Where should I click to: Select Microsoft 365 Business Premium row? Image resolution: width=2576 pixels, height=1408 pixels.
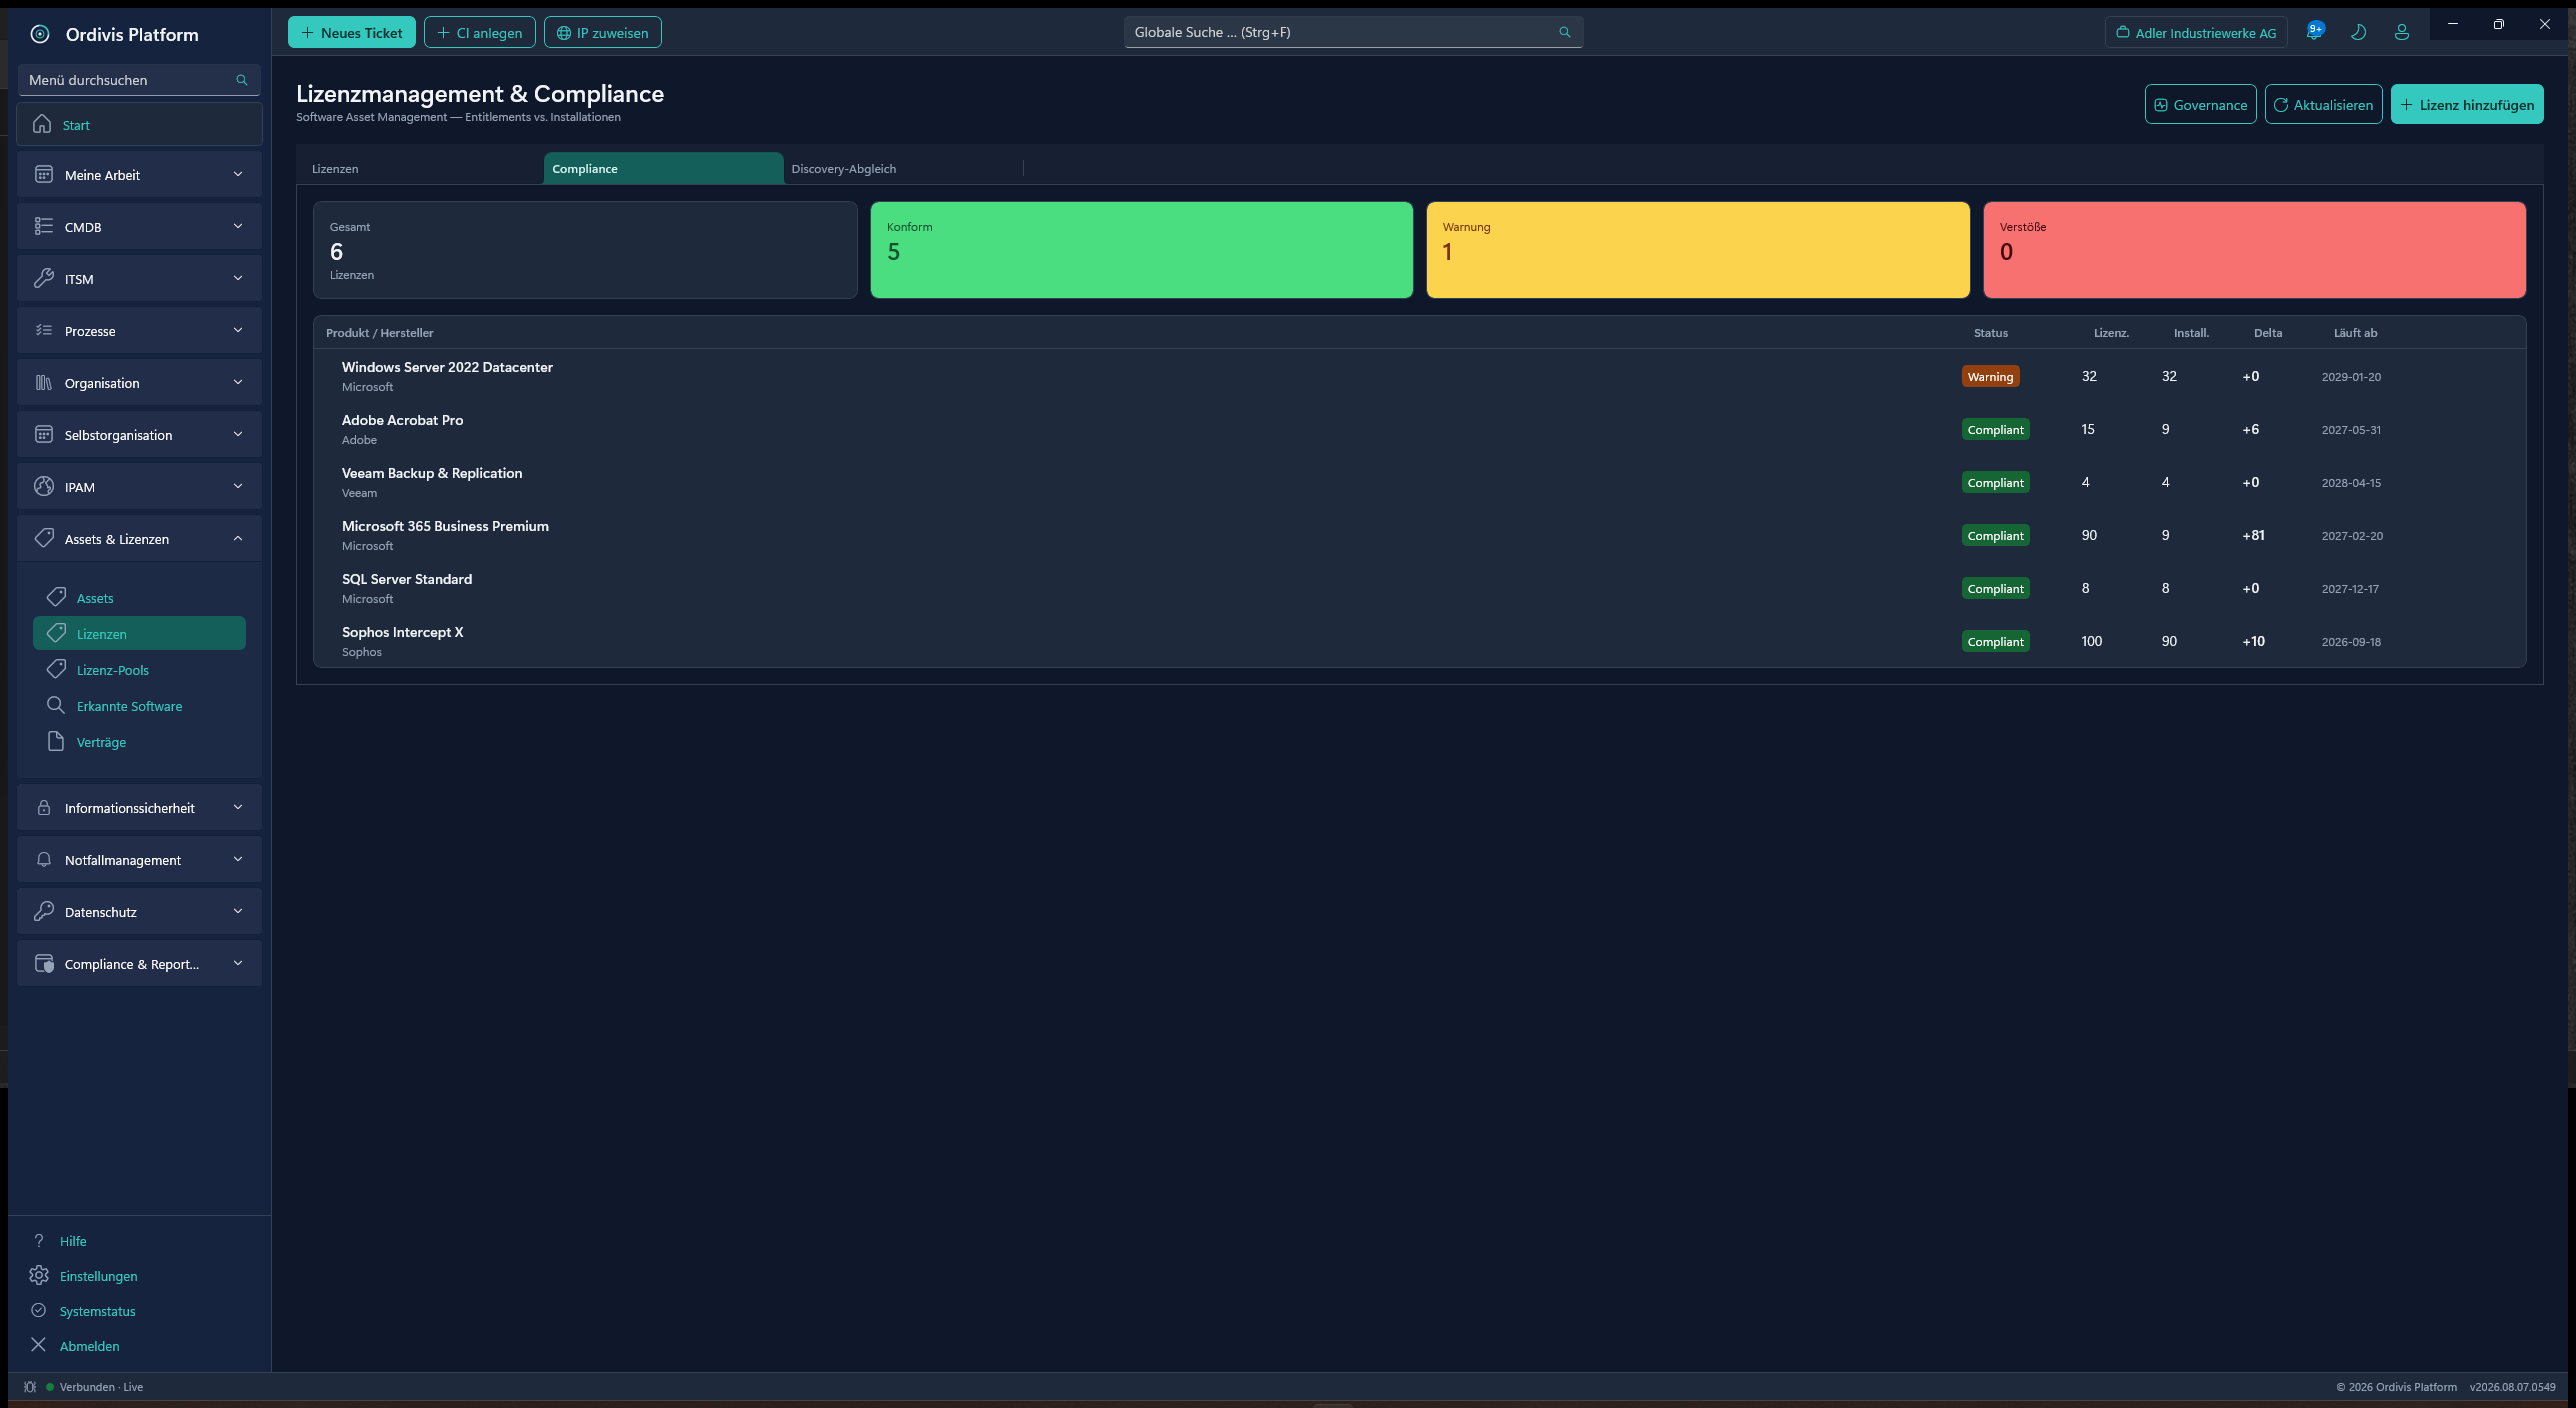1419,535
